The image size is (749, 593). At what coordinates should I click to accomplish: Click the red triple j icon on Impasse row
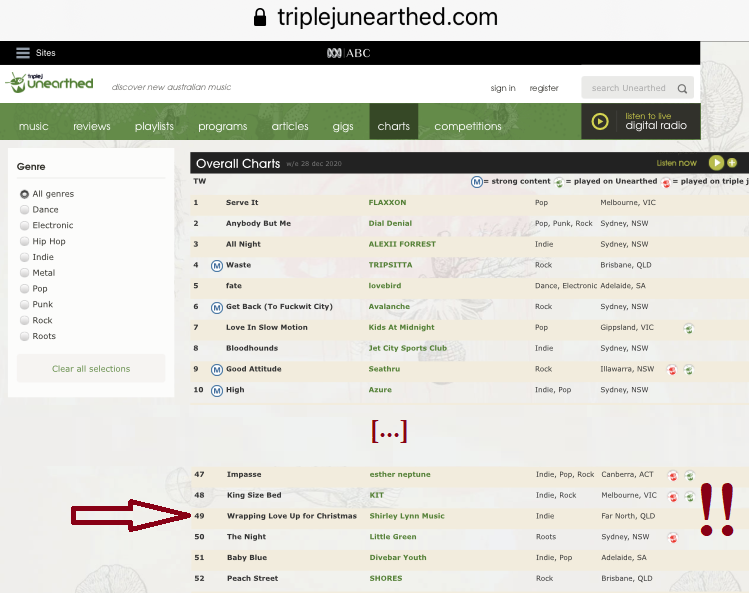[x=673, y=476]
